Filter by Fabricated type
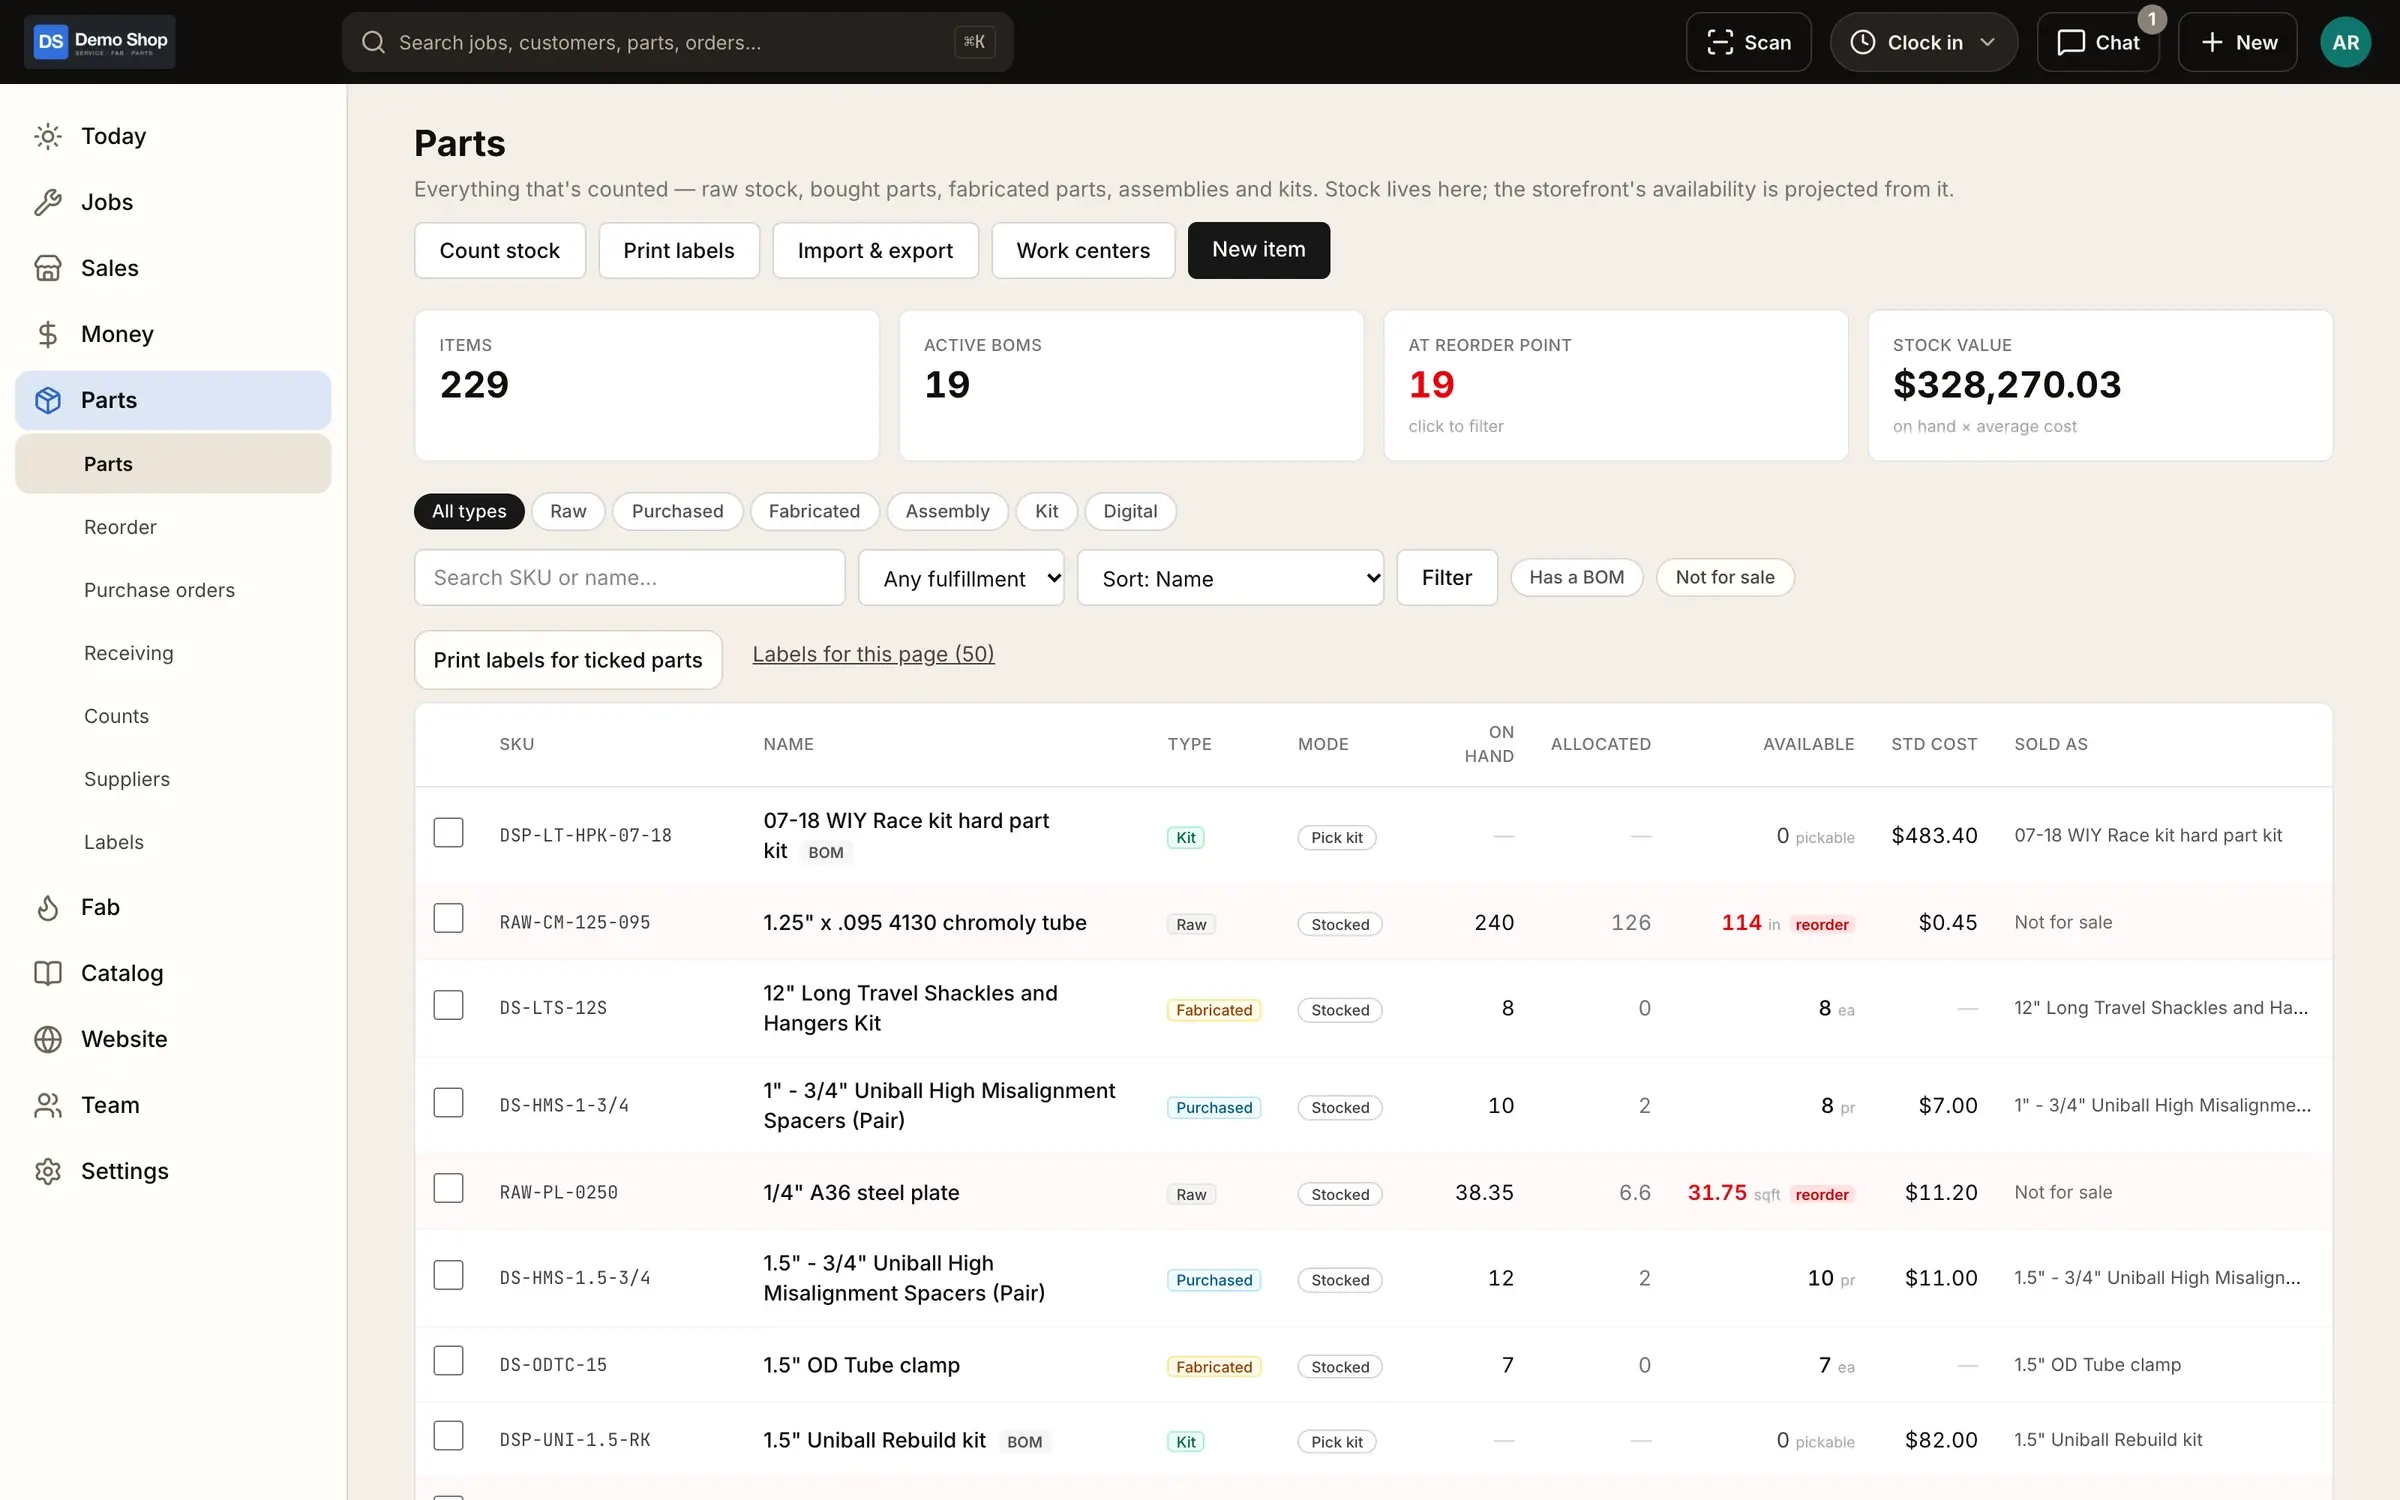This screenshot has width=2400, height=1500. point(814,511)
